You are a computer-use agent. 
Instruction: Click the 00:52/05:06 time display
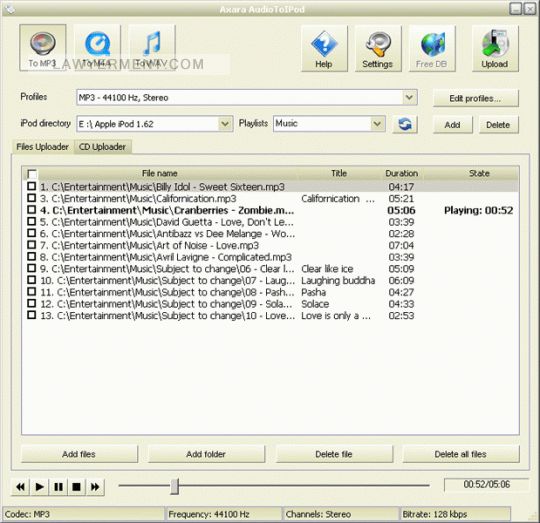[x=487, y=484]
